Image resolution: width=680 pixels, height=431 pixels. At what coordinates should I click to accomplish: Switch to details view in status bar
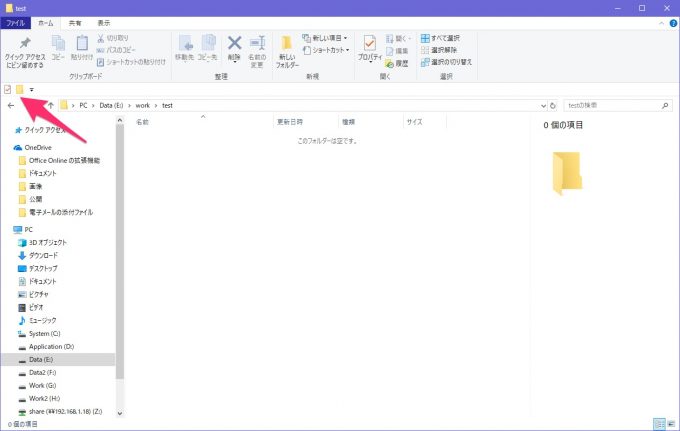pos(659,424)
